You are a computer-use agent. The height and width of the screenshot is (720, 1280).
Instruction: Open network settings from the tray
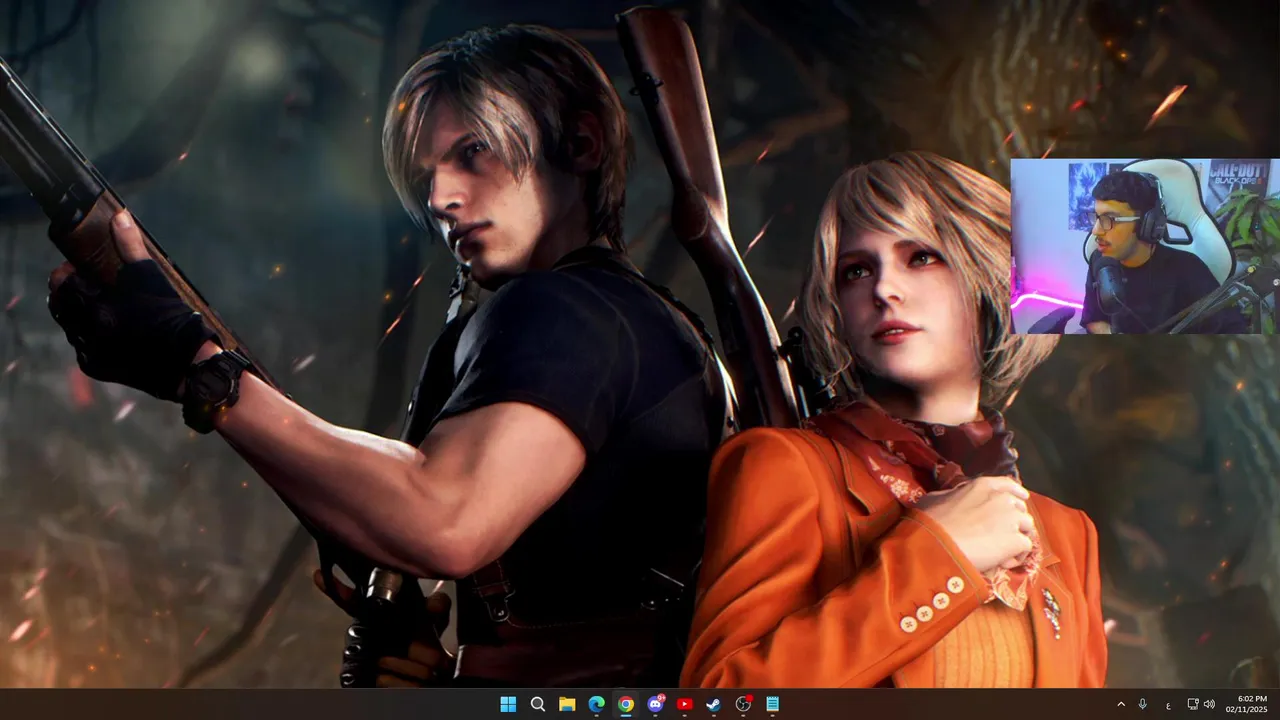click(1193, 704)
